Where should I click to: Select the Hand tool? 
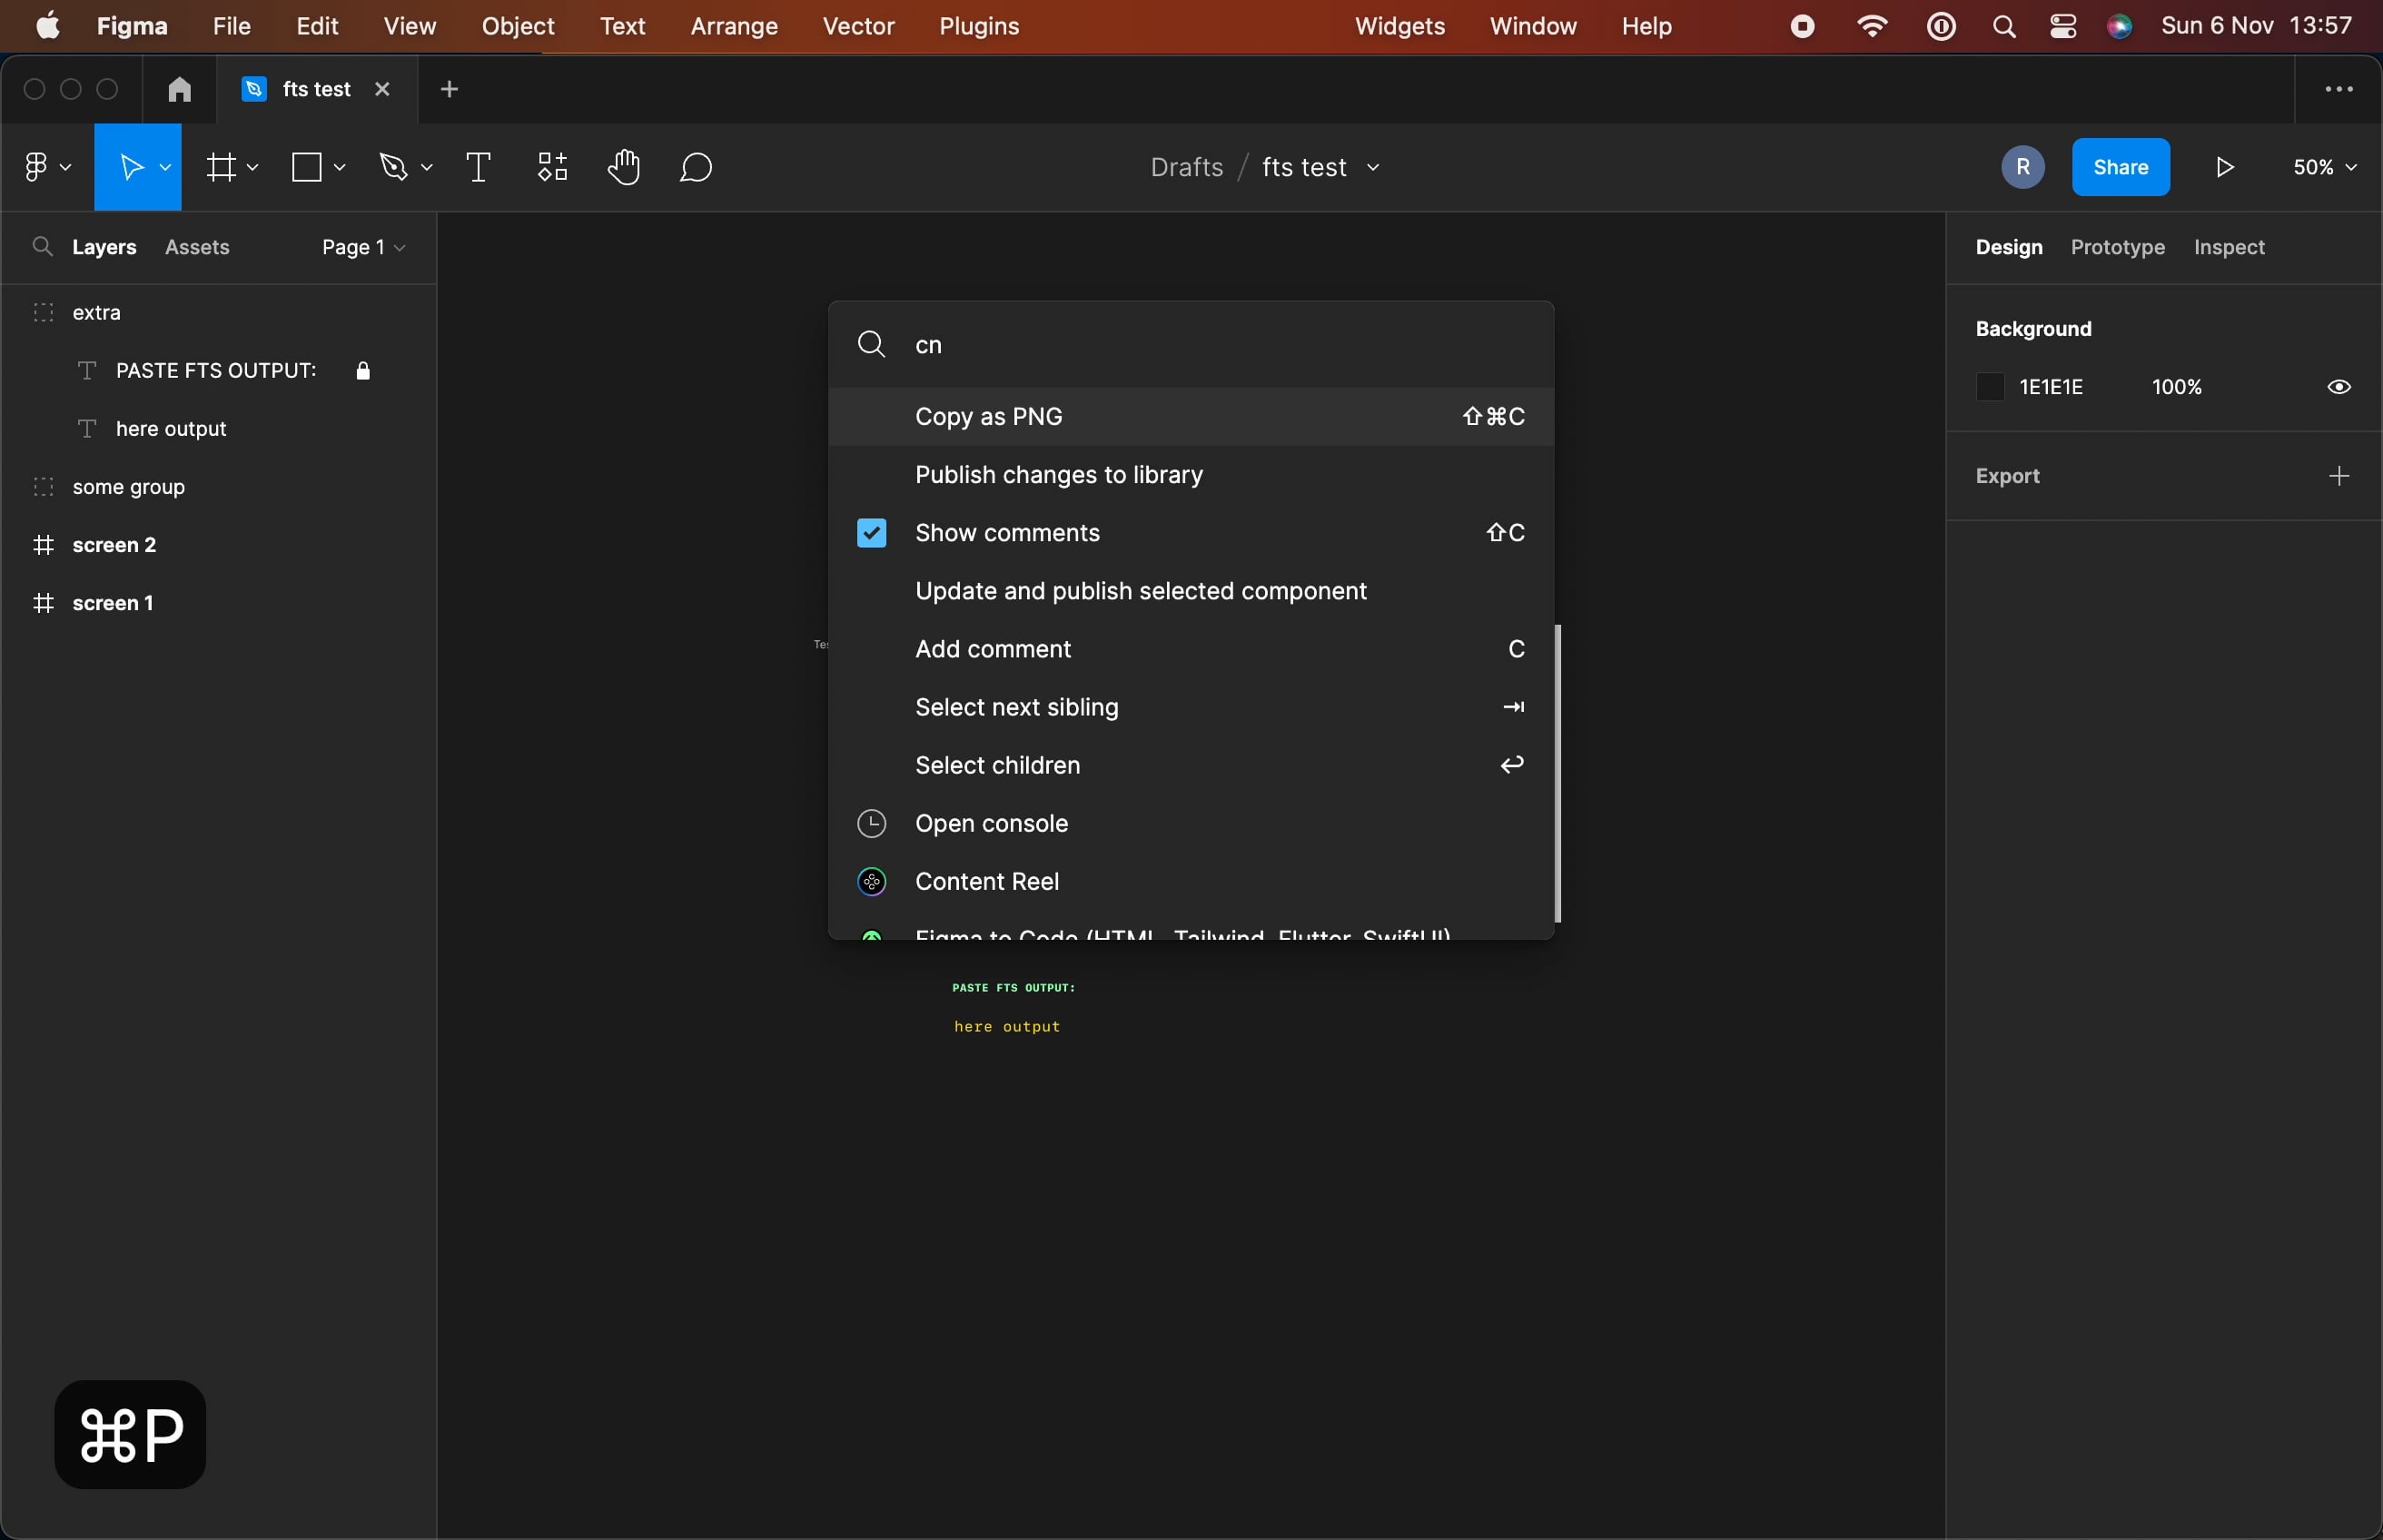tap(625, 166)
